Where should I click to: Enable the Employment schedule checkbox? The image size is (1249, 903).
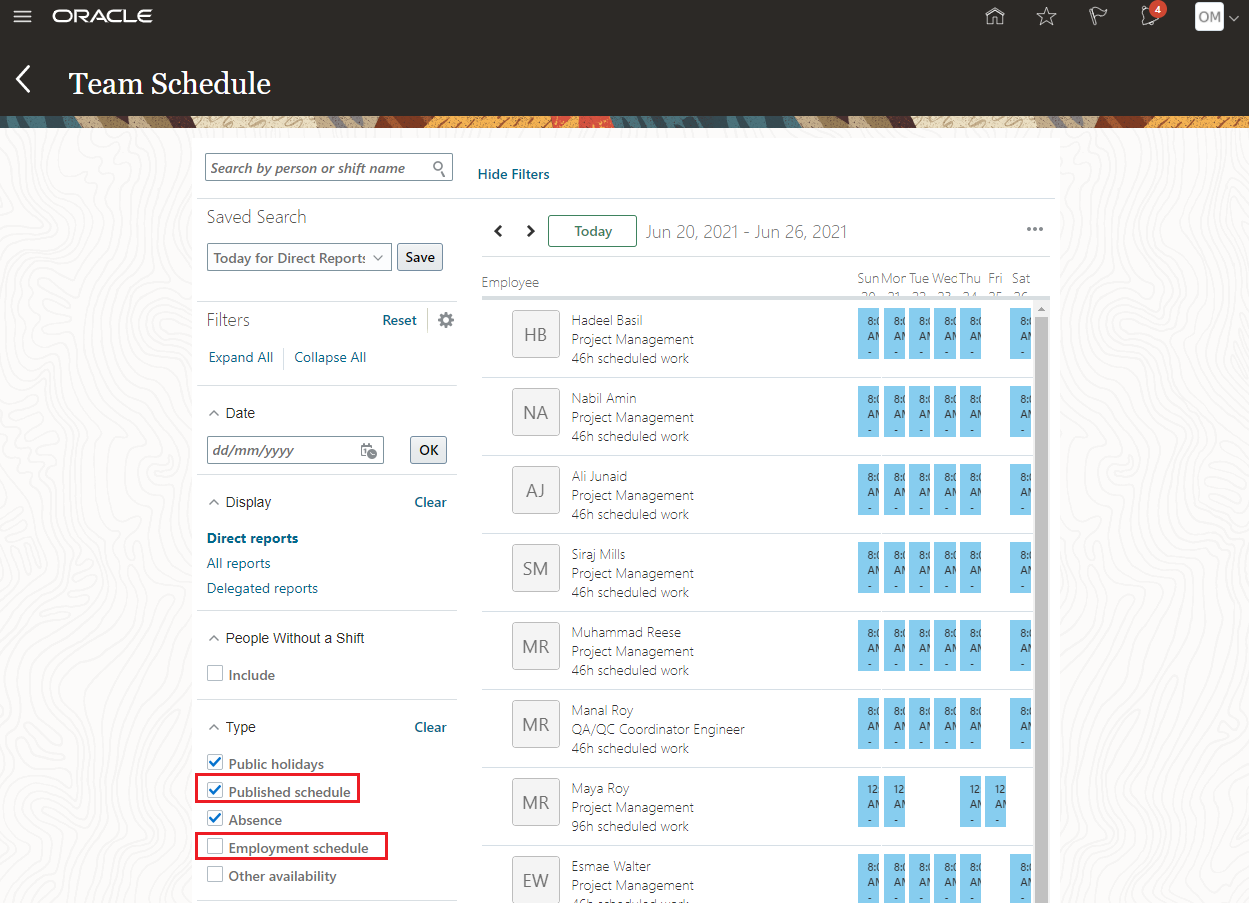click(214, 845)
